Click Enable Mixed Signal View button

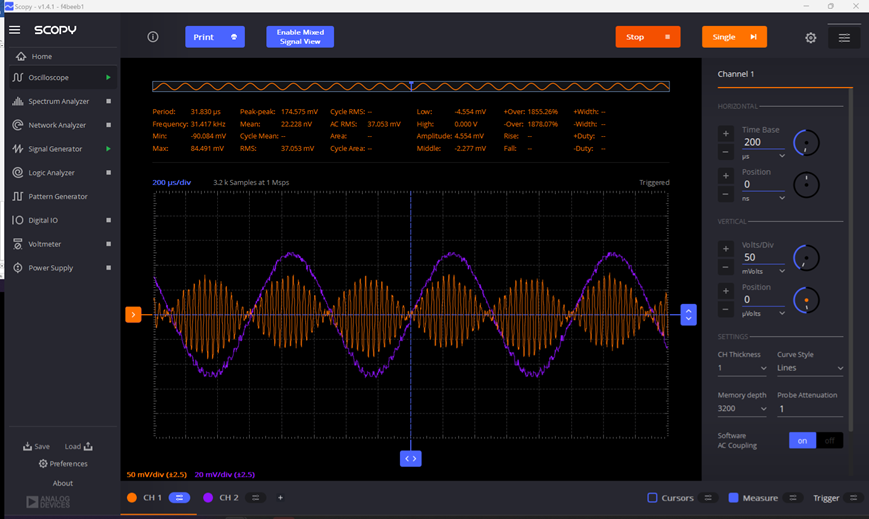click(300, 37)
